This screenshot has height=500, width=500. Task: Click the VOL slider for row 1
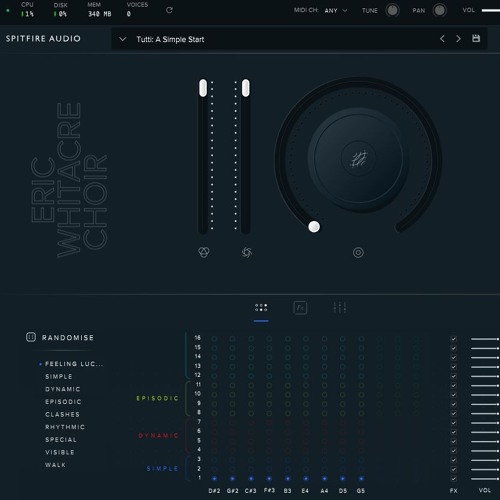(485, 478)
